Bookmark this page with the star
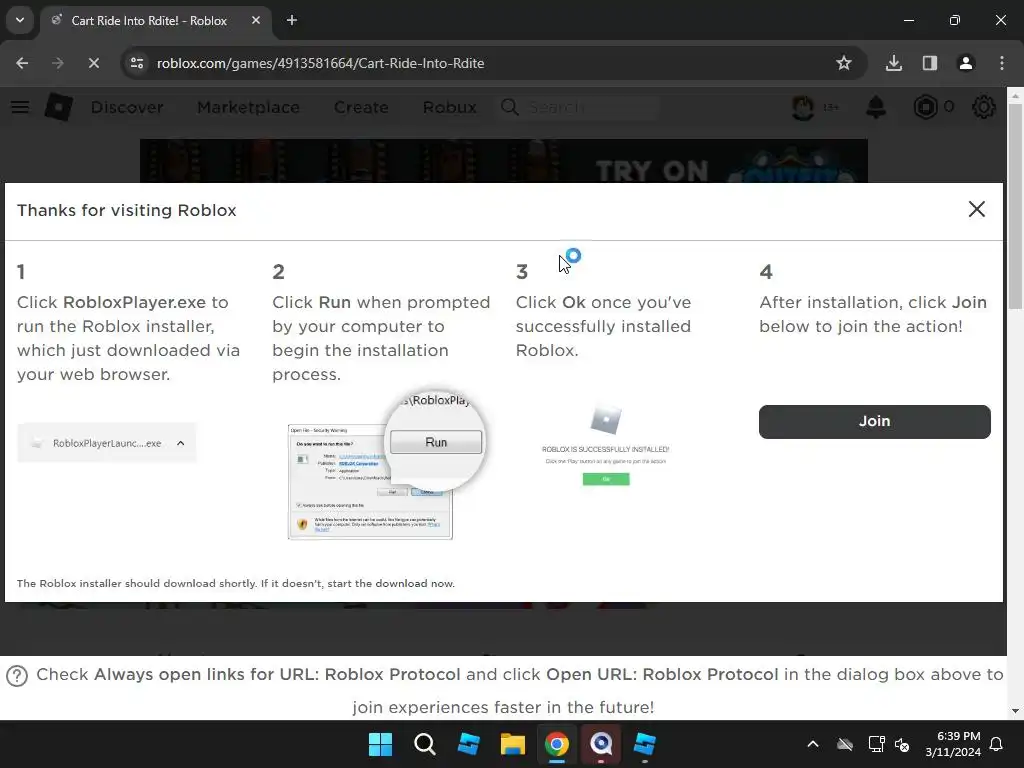 pos(844,63)
